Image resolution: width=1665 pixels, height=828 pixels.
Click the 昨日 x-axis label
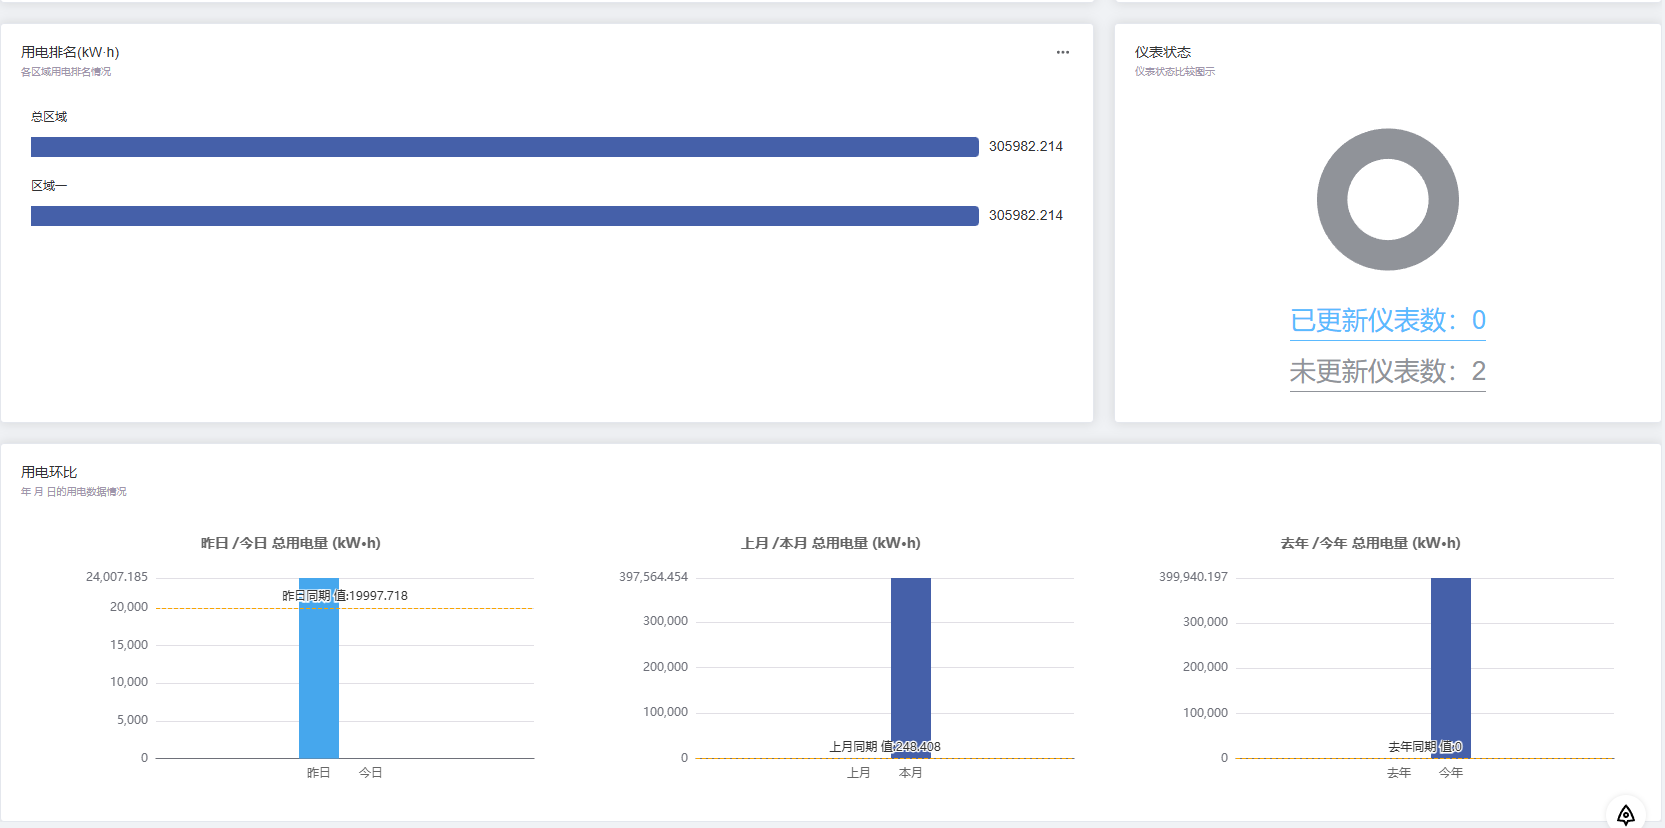319,773
